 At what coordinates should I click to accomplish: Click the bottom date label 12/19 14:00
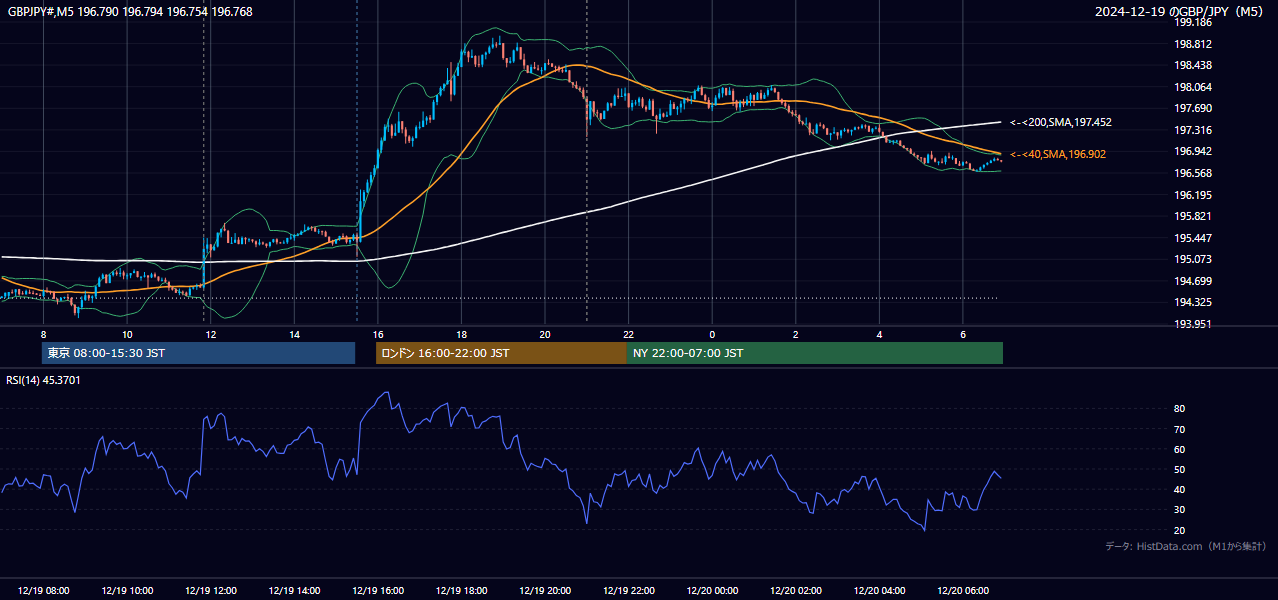[294, 591]
